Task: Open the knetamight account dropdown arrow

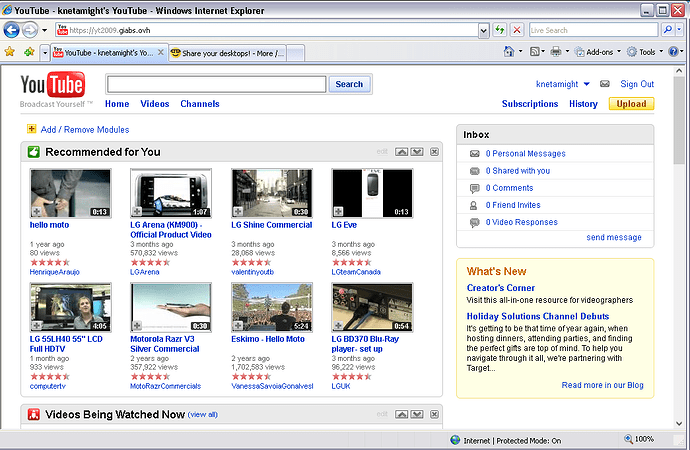Action: coord(587,84)
